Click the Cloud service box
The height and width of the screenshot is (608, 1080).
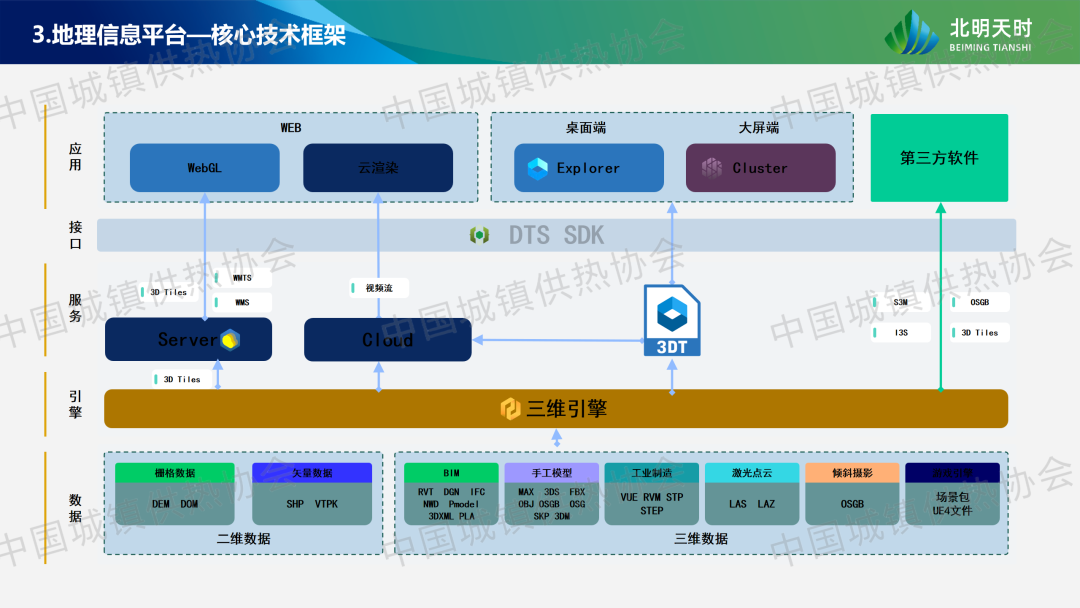point(387,340)
